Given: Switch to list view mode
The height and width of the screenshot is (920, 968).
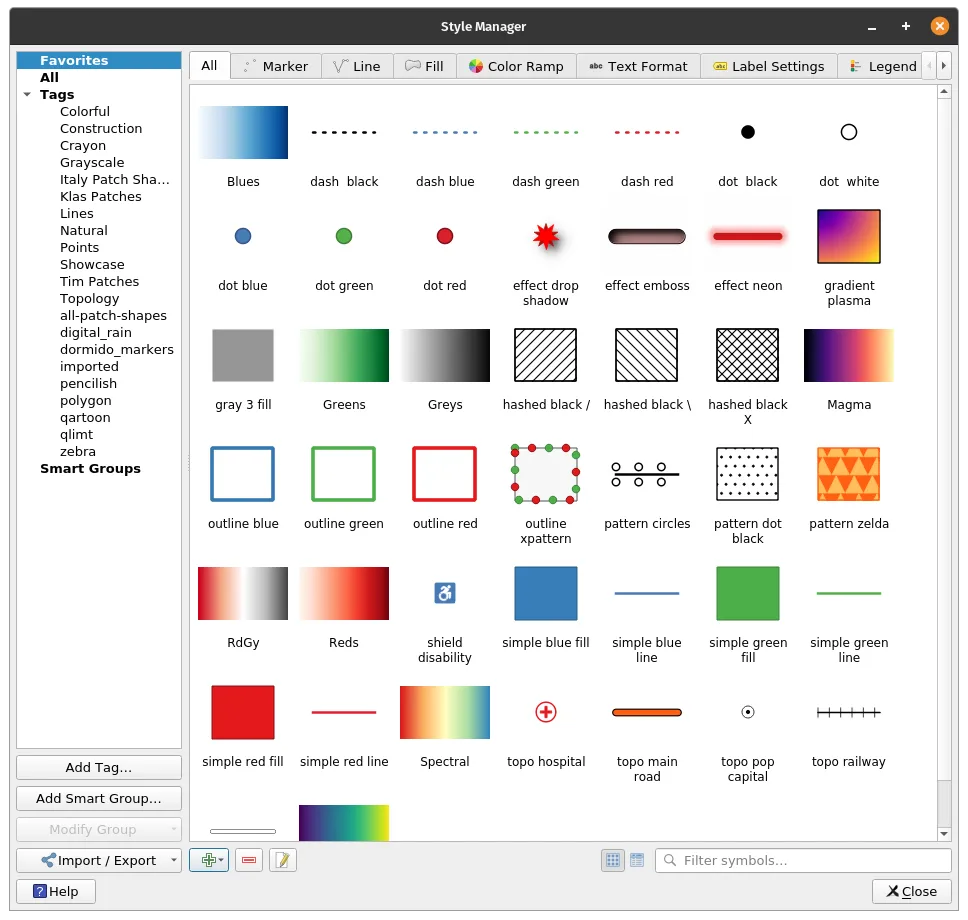Looking at the screenshot, I should point(637,860).
